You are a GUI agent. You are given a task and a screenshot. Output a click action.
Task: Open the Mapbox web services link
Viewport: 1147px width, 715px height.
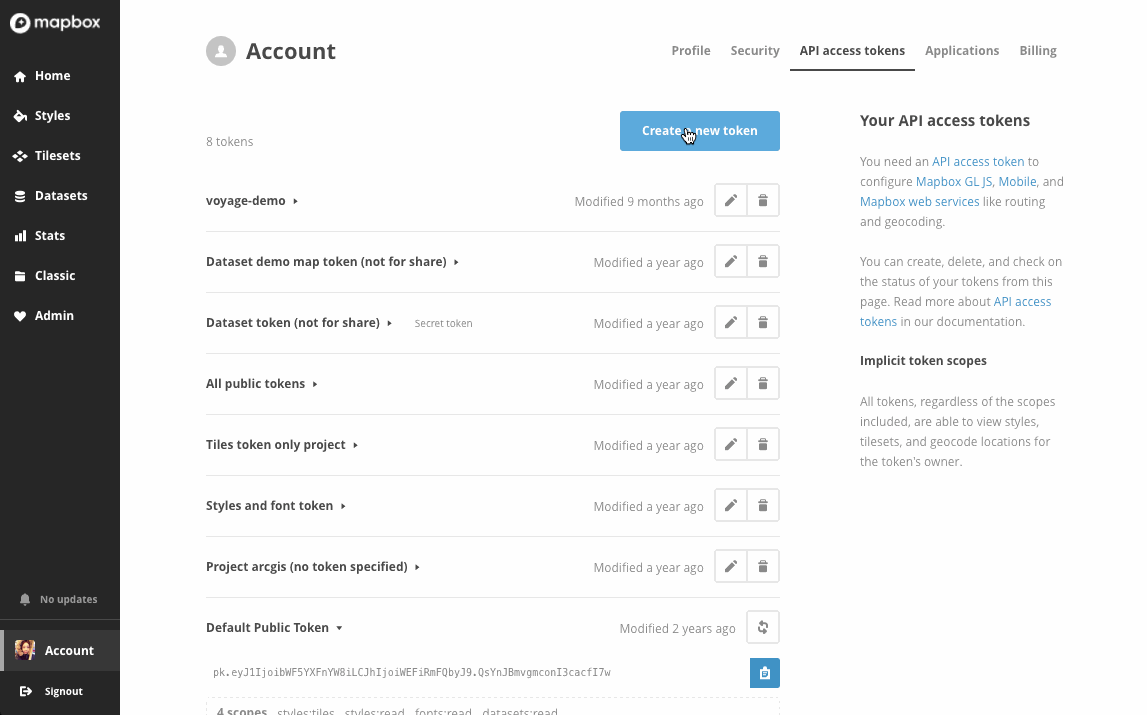point(920,201)
